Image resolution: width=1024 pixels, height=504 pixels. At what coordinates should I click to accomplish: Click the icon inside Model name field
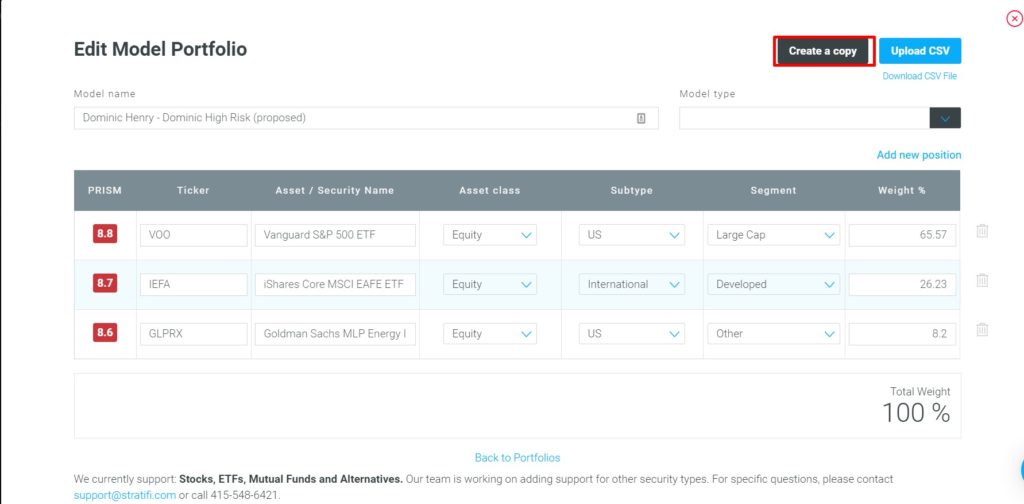[x=641, y=118]
